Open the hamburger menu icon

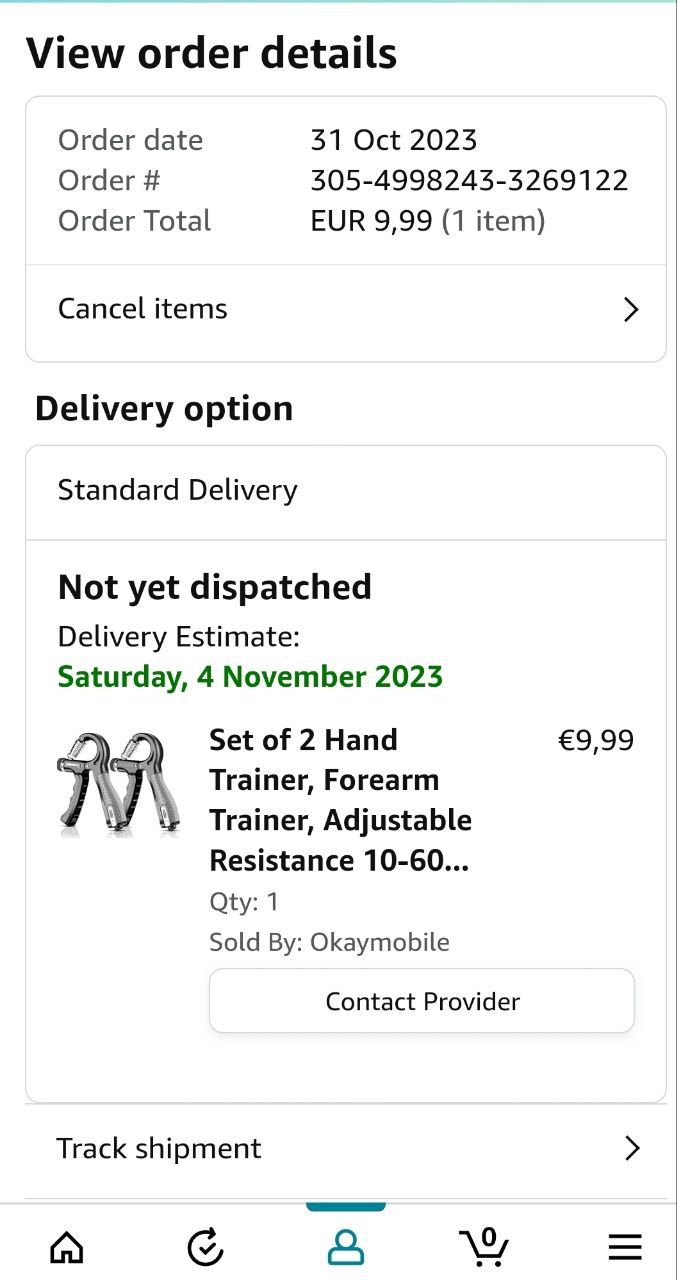coord(625,1246)
